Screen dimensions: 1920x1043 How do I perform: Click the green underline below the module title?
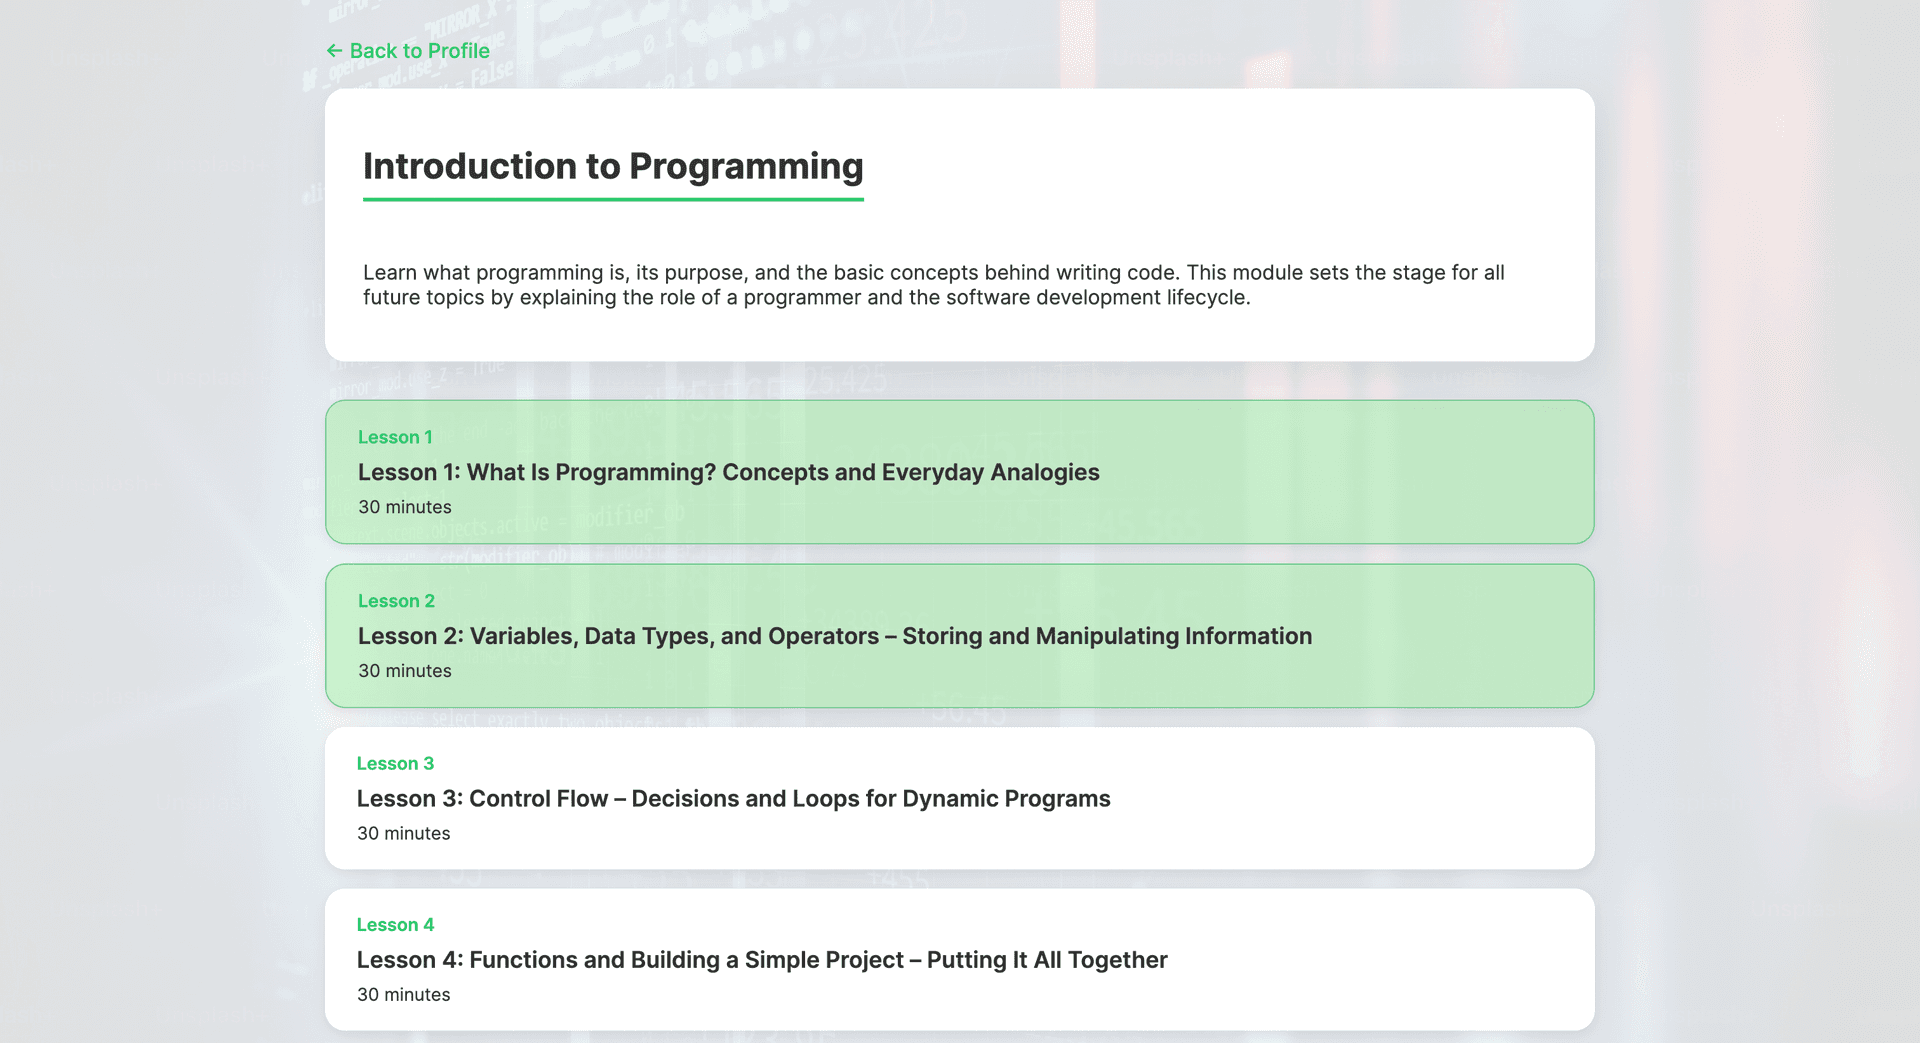(612, 199)
